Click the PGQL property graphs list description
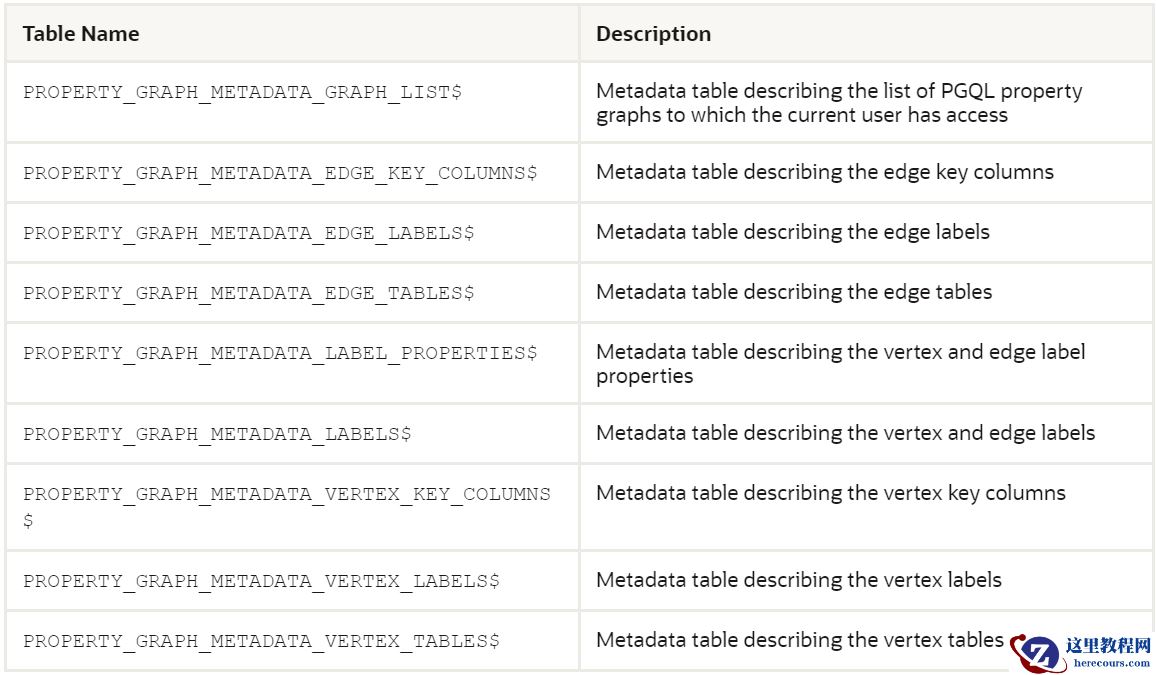1156x675 pixels. point(838,103)
